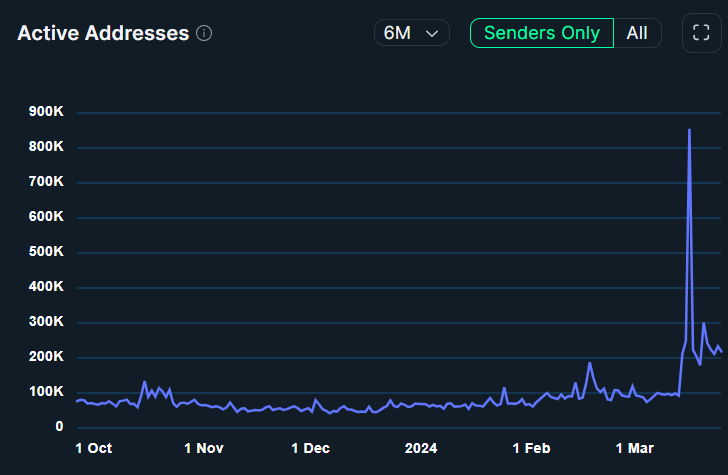This screenshot has height=475, width=728.
Task: Click the 1 Feb x-axis label
Action: [x=532, y=449]
